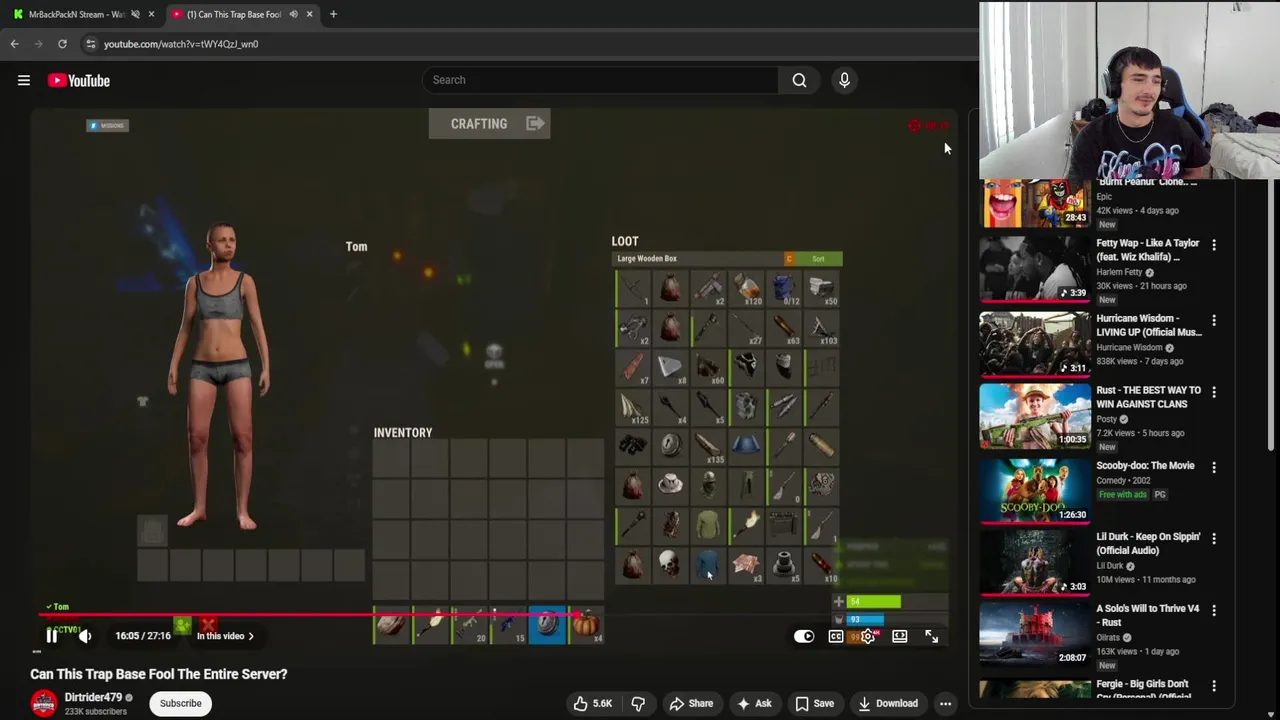Open Hurricane Wisdom LIVING UP video thumbnail
This screenshot has width=1280, height=720.
click(1035, 344)
